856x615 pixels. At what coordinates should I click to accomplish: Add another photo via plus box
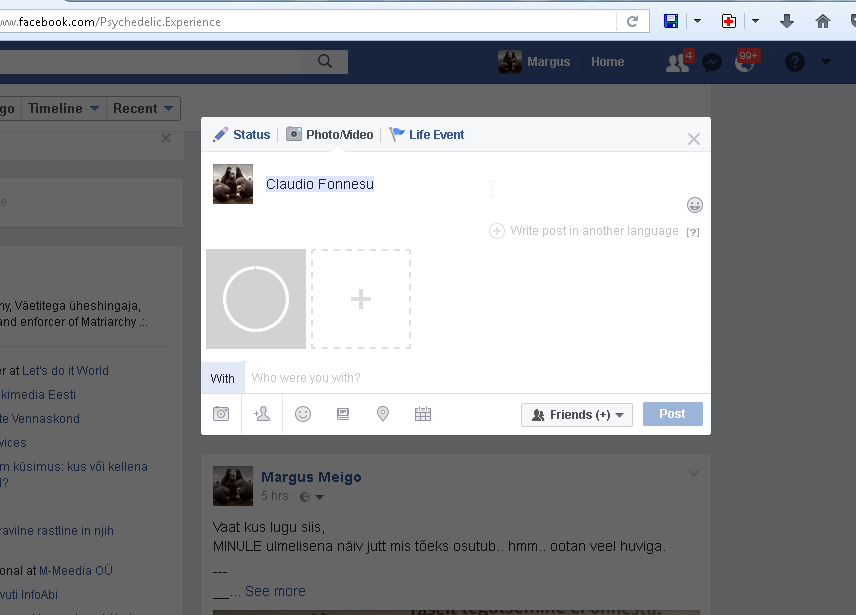(361, 299)
